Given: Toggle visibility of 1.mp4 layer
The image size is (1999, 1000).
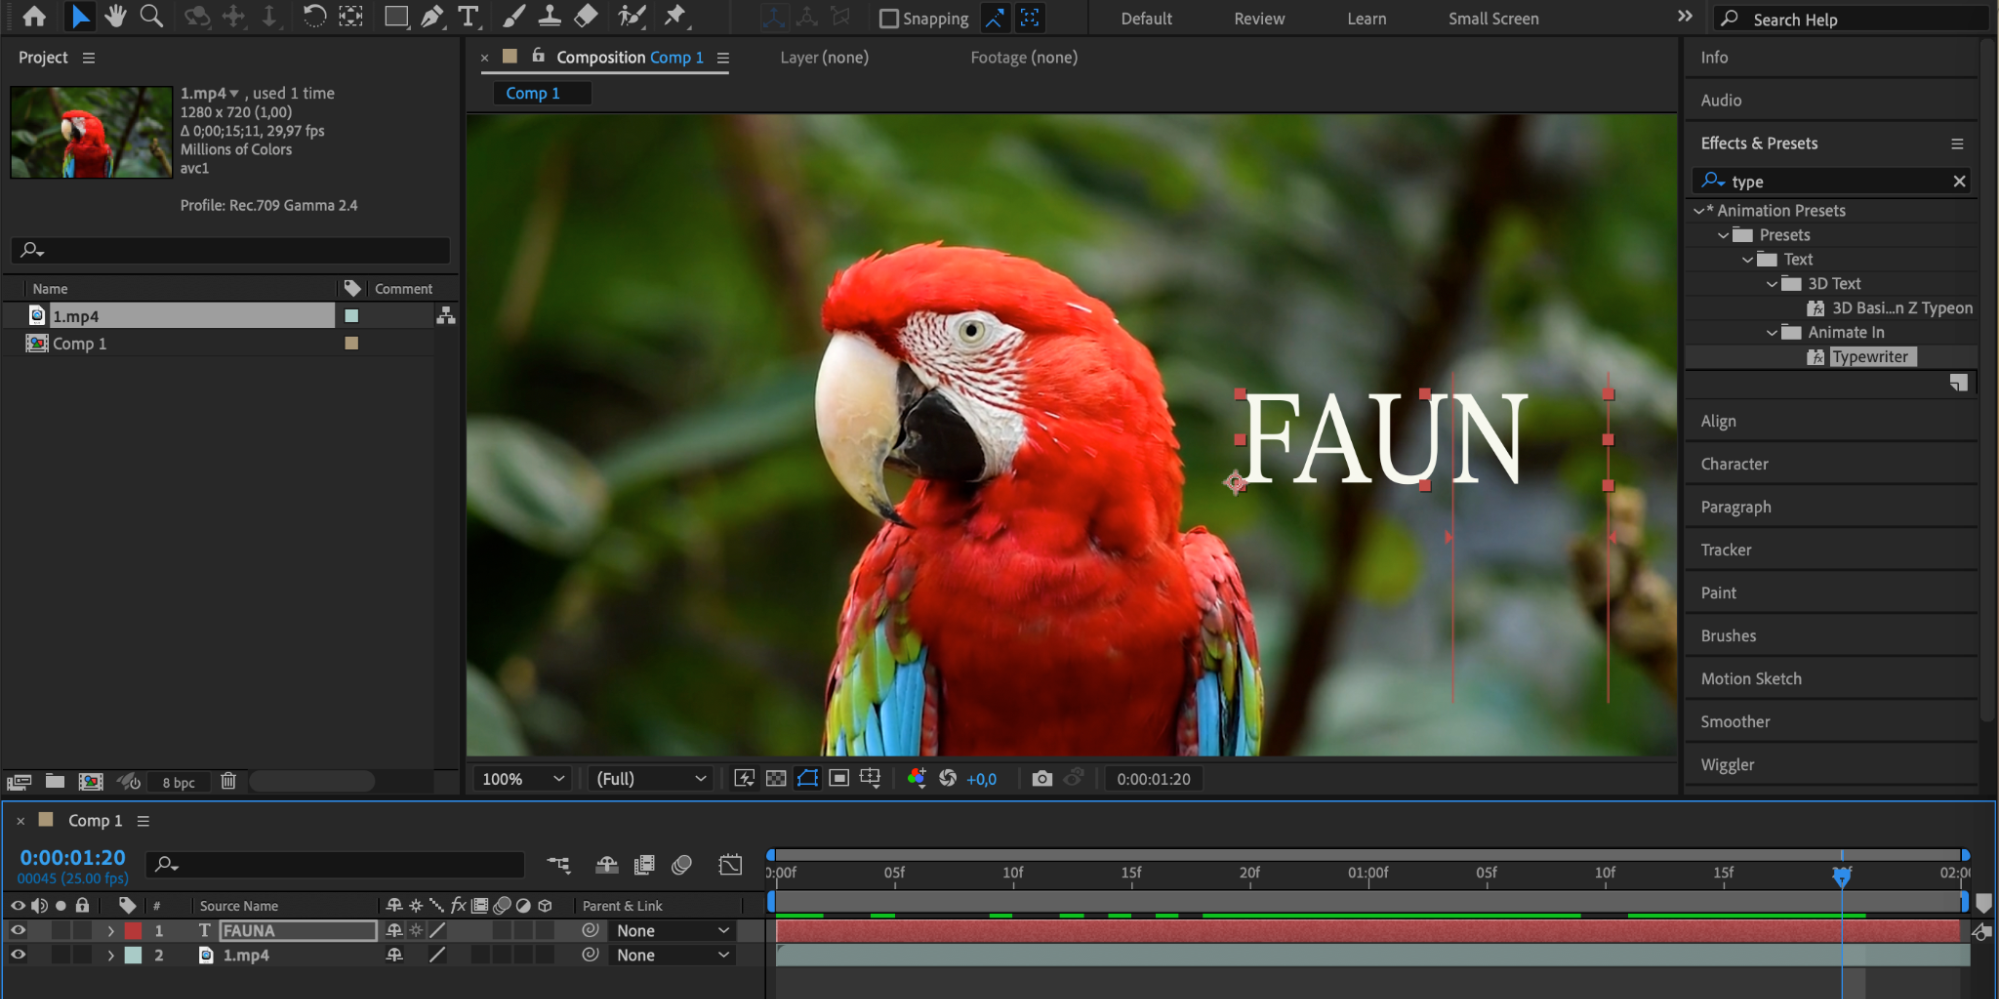Looking at the screenshot, I should (x=18, y=955).
